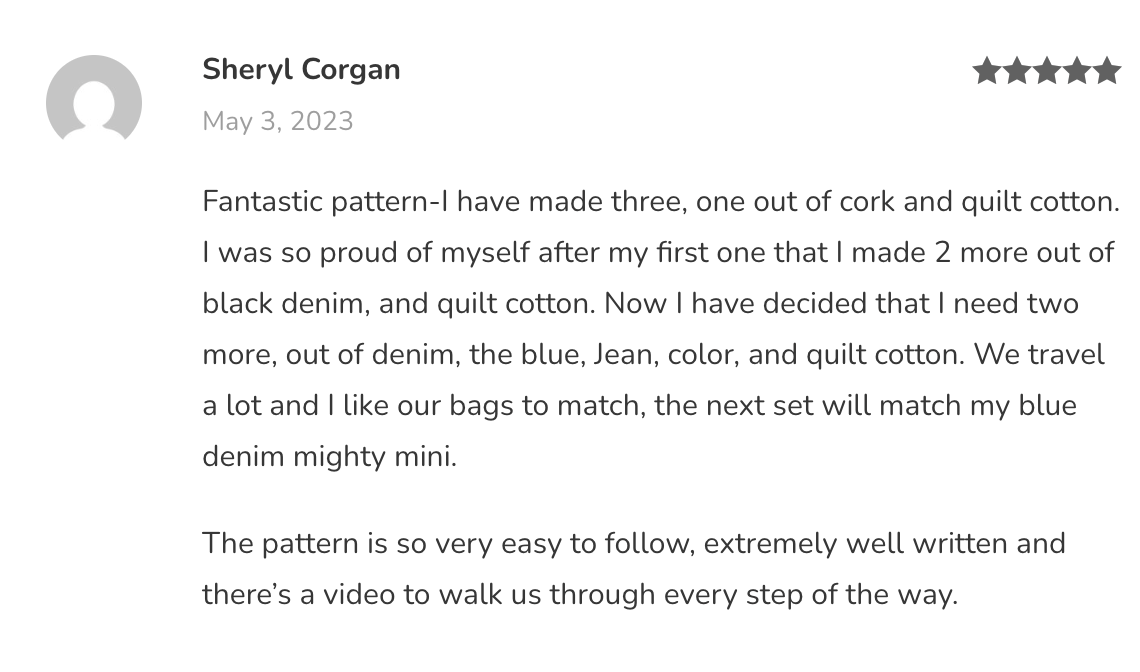Click the line starting "black denim, and quilt"

pos(640,303)
